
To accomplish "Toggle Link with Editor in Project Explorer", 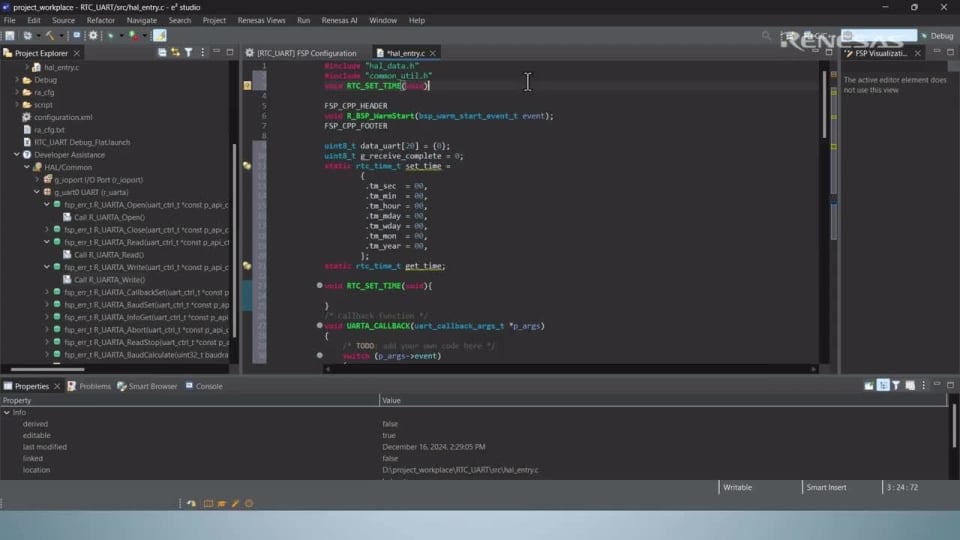I will coord(175,53).
